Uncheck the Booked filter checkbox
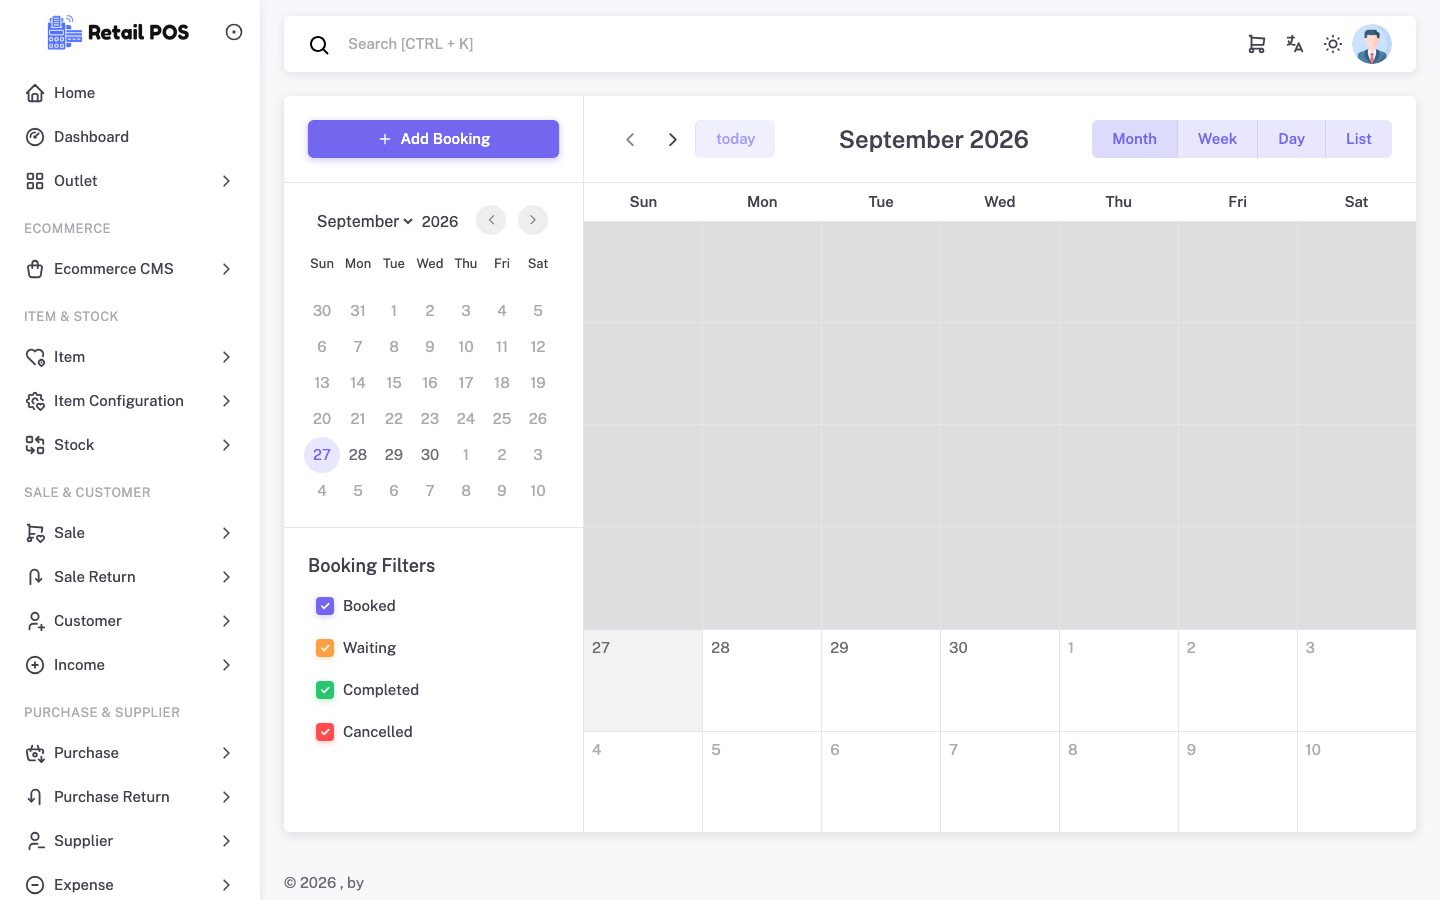The height and width of the screenshot is (900, 1440). [325, 606]
